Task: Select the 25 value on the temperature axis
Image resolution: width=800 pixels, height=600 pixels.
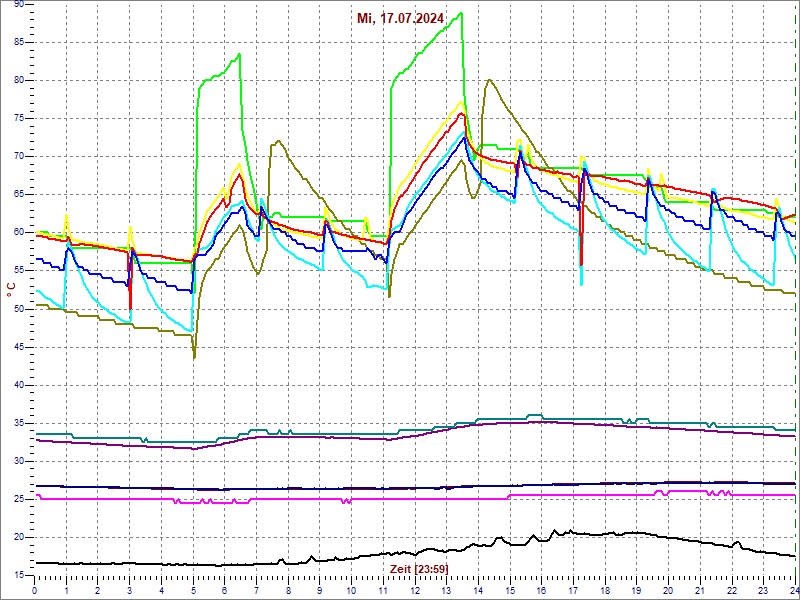Action: coord(18,500)
